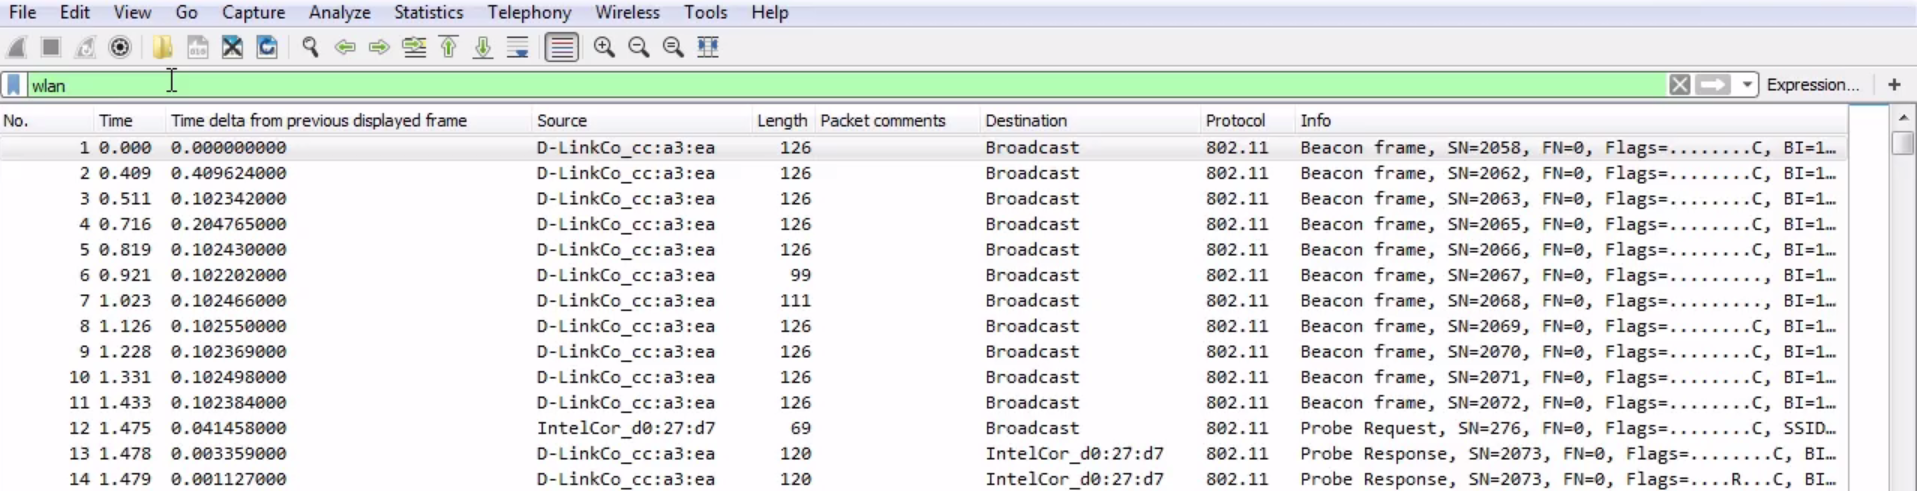Click the Find packet magnifier icon
The height and width of the screenshot is (491, 1917).
click(310, 47)
